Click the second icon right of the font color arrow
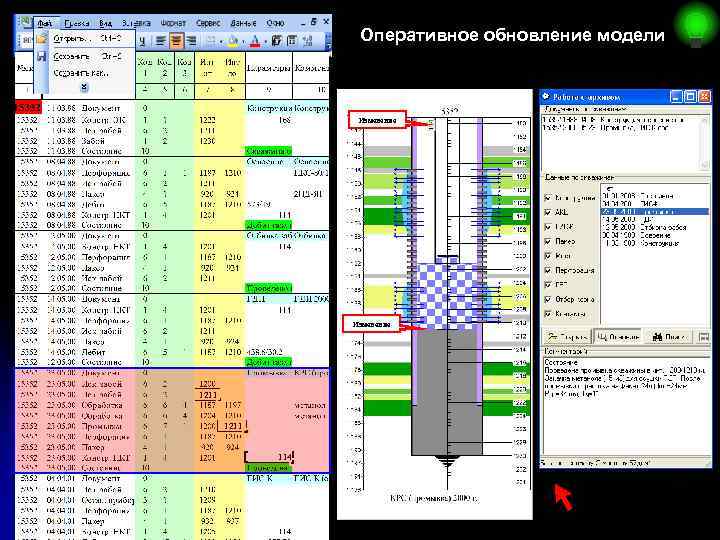 [x=292, y=41]
